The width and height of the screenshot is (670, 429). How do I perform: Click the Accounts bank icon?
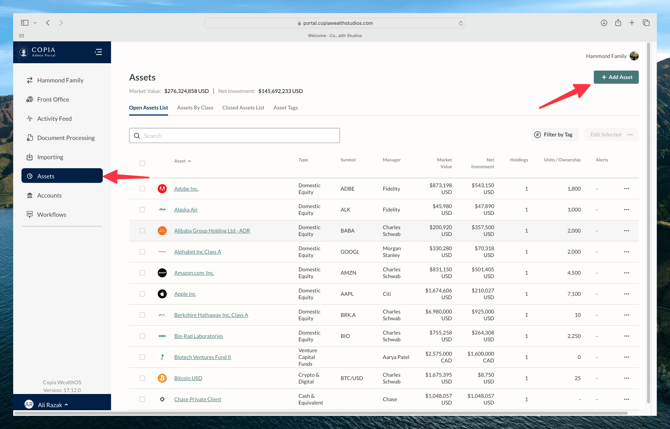(30, 196)
